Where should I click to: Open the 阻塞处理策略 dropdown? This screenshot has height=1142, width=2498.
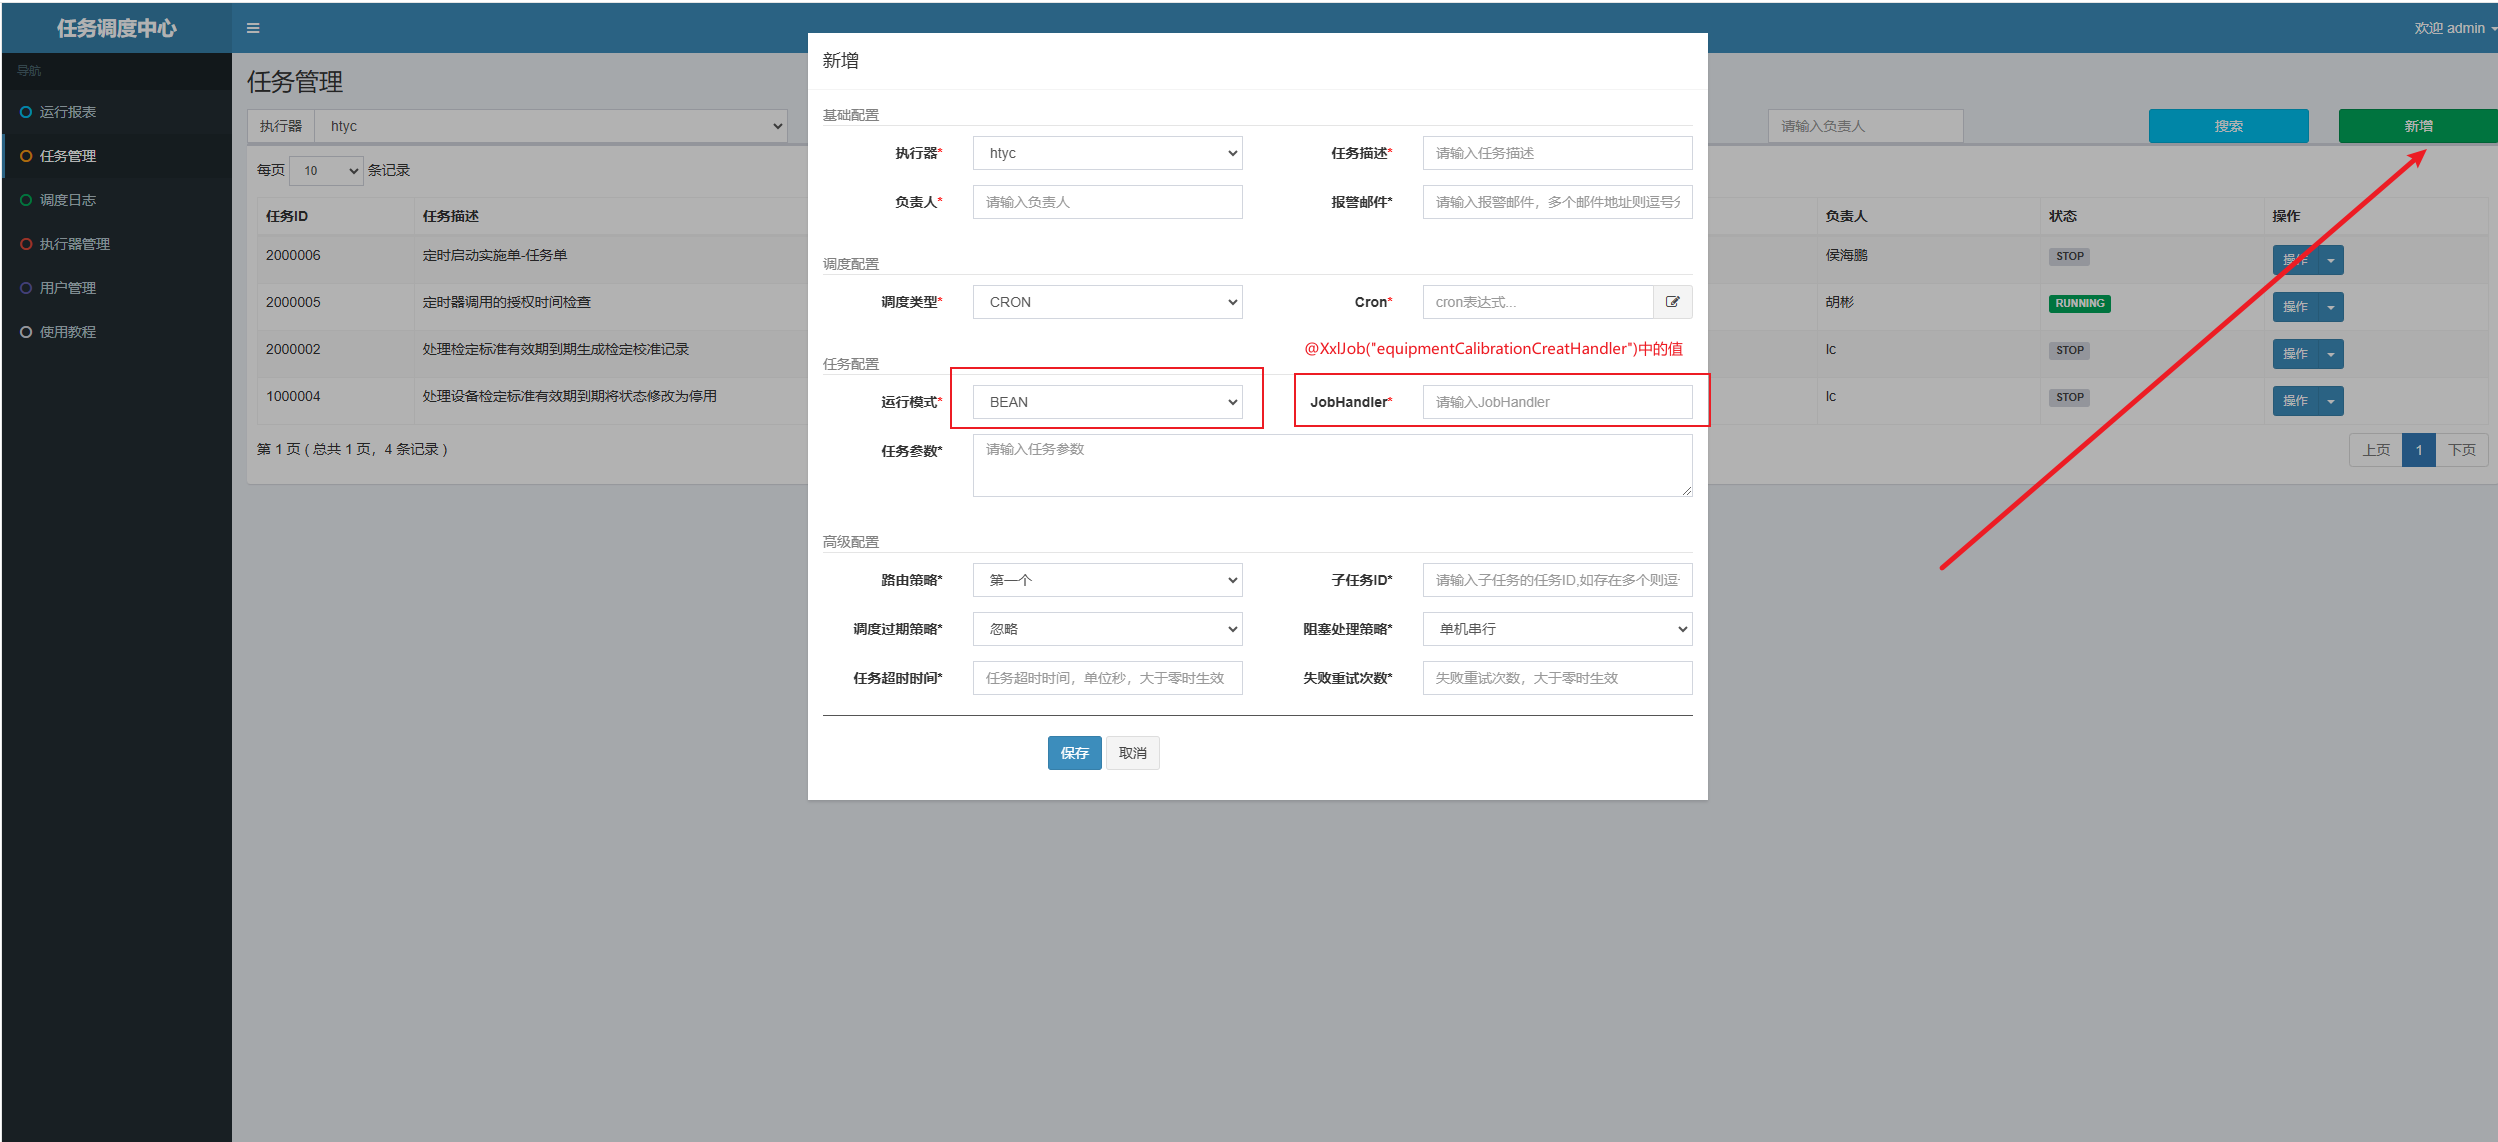[x=1557, y=629]
